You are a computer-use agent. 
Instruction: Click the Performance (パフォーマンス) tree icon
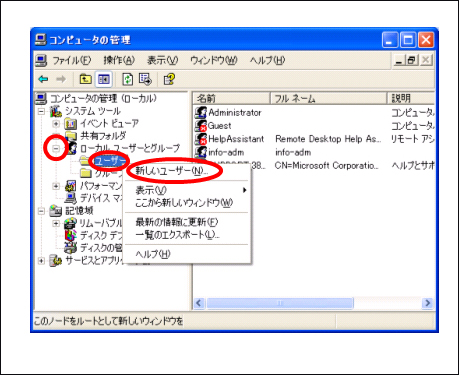[x=71, y=186]
